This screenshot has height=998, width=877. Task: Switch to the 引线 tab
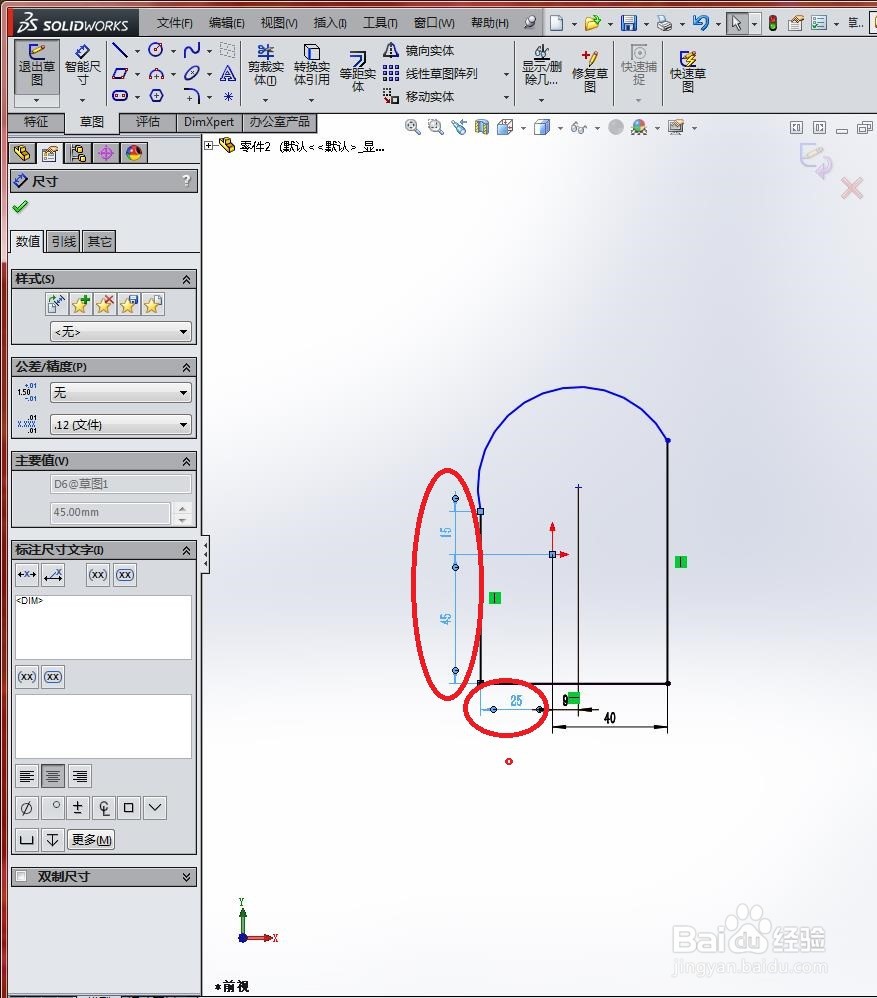click(62, 241)
